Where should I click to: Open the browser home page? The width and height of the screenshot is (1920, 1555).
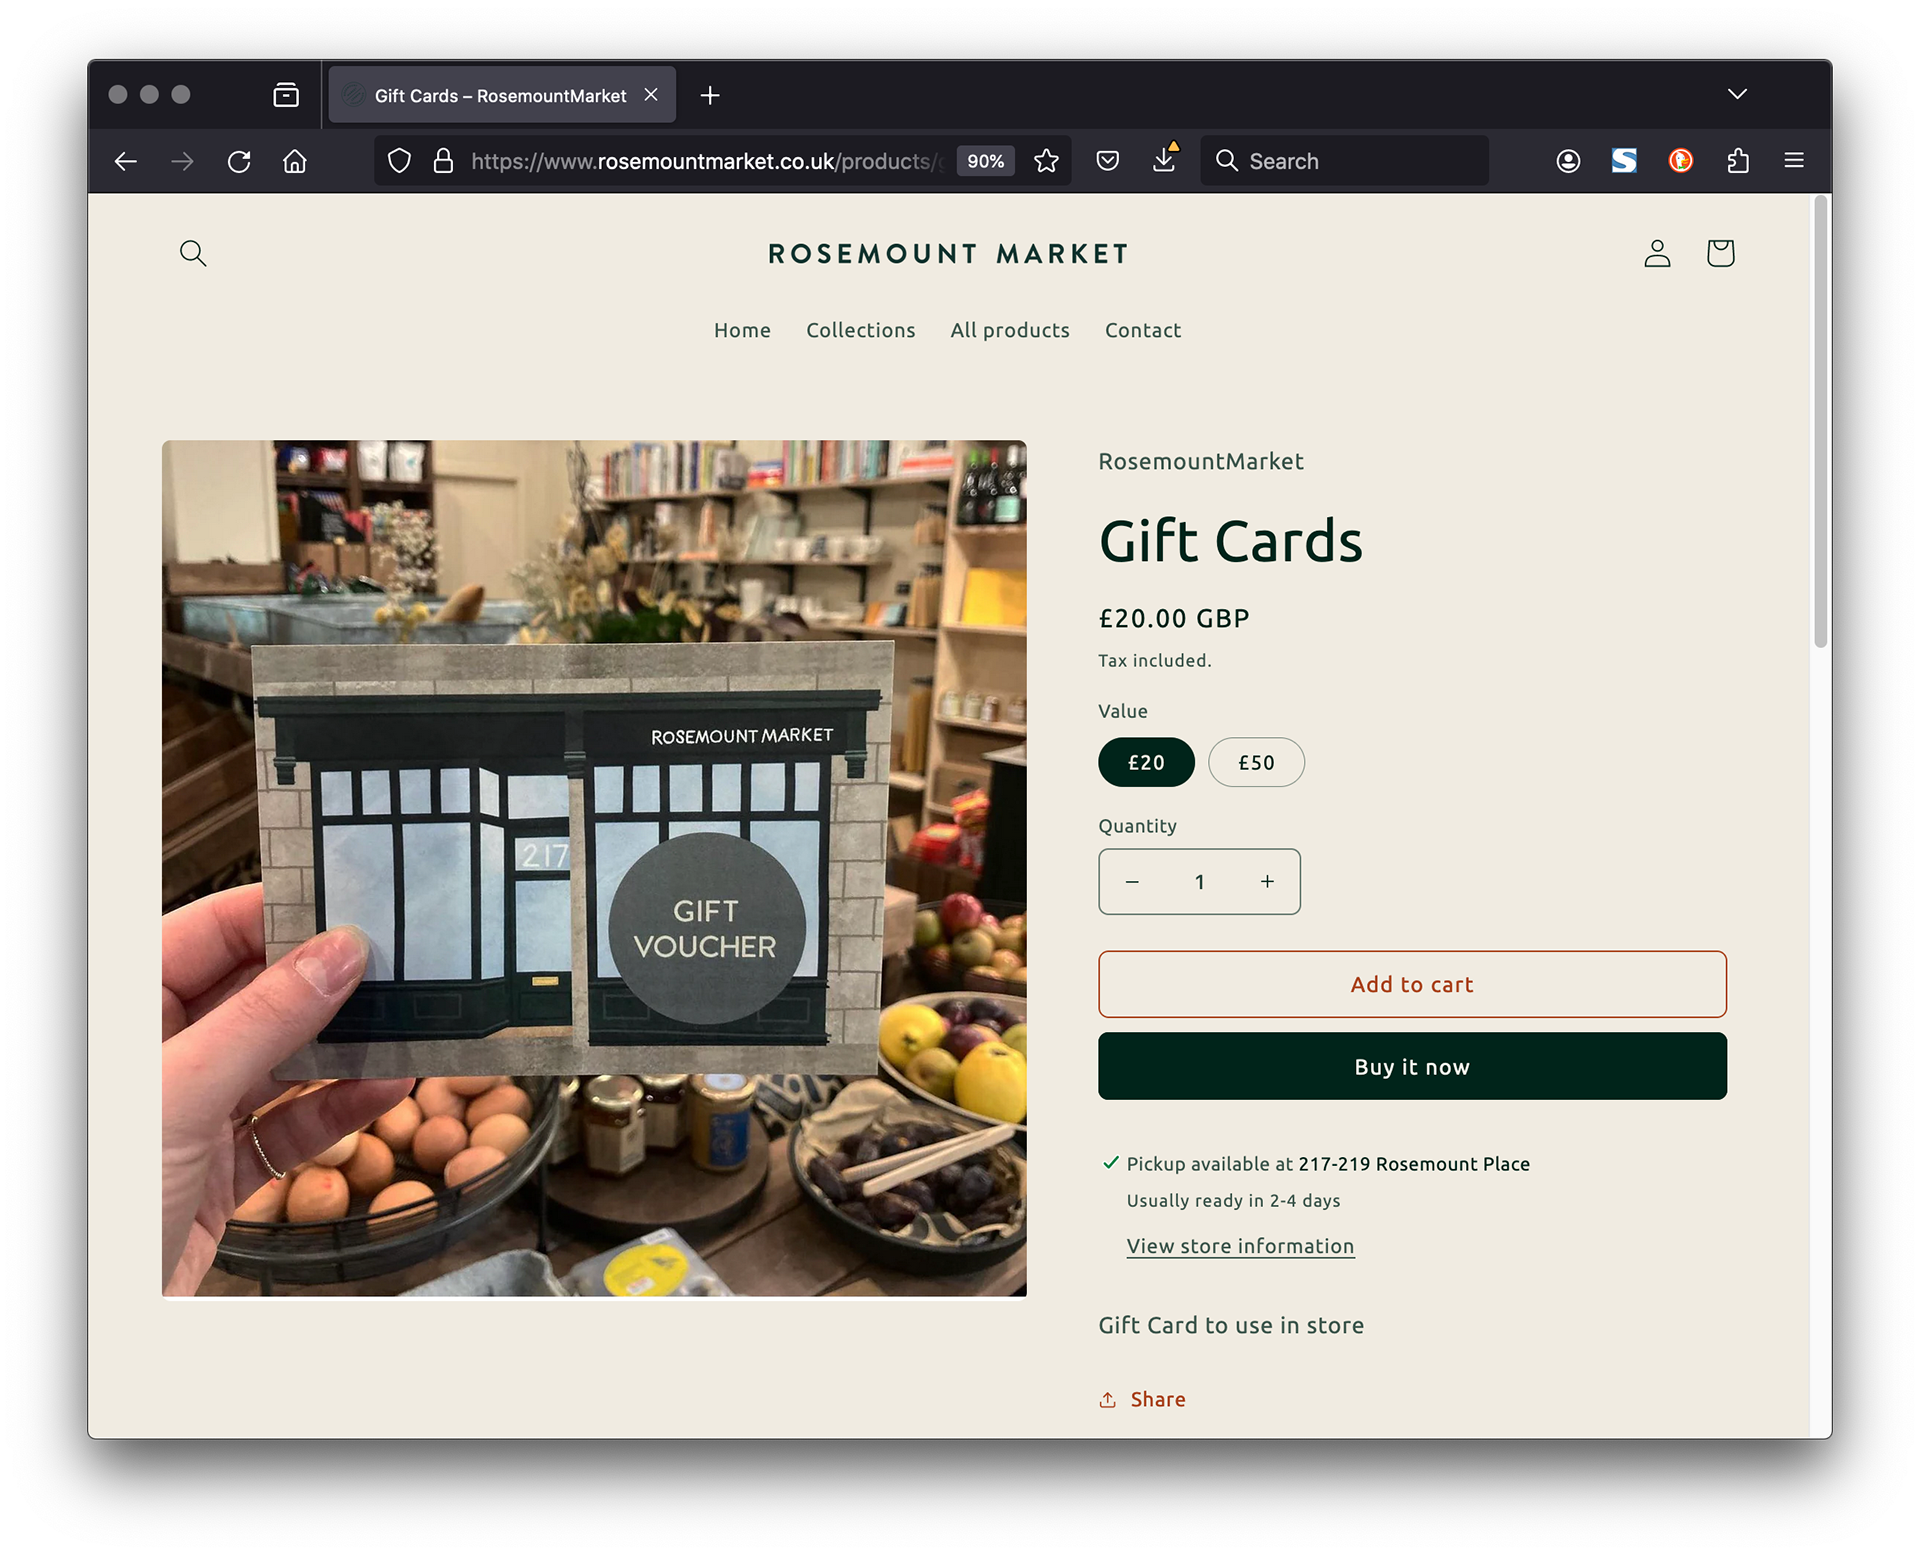295,161
